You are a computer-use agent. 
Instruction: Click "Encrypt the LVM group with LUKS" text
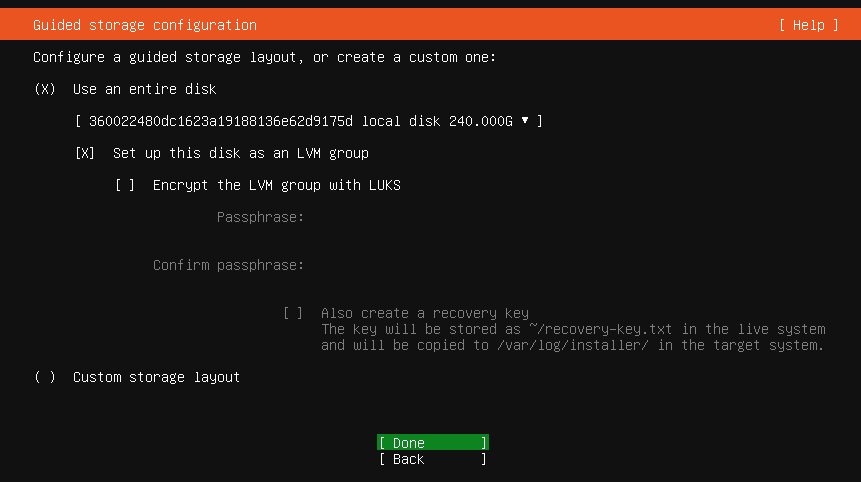277,185
